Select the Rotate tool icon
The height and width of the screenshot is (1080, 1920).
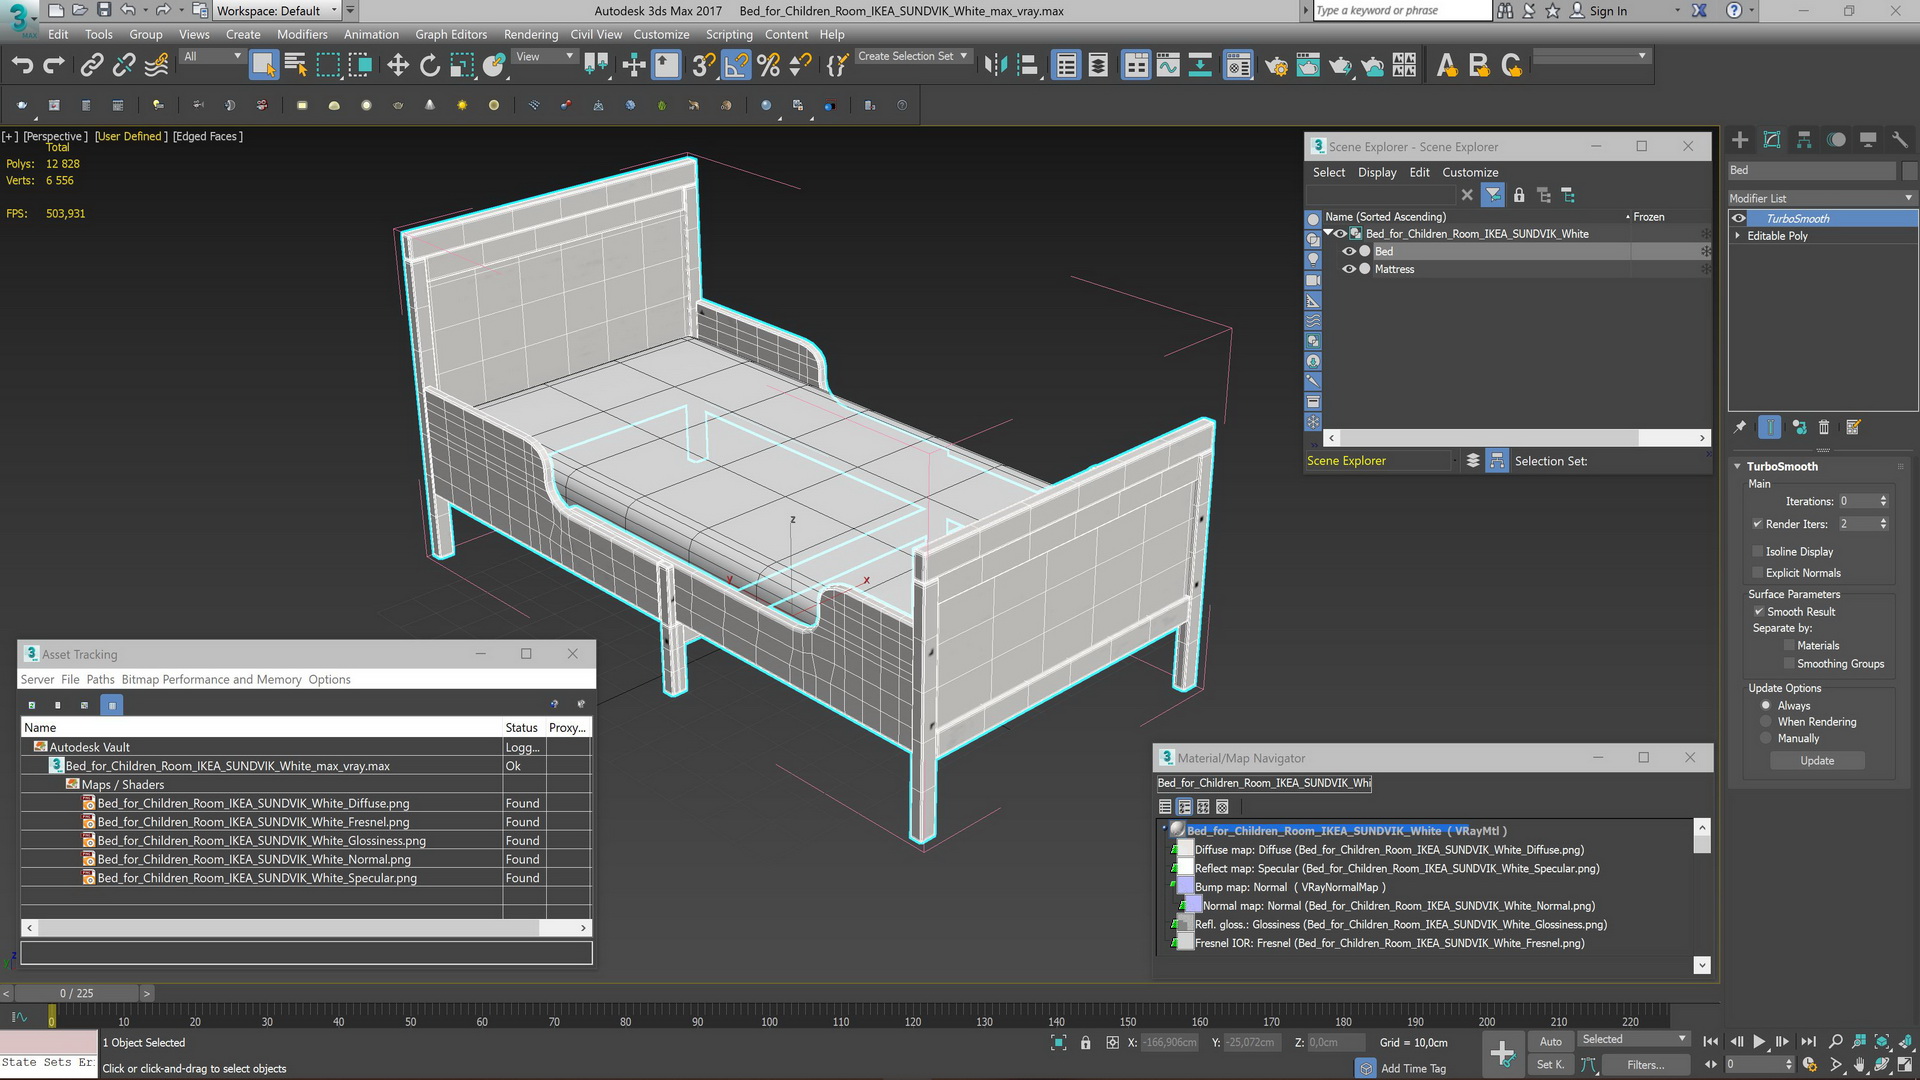[430, 66]
